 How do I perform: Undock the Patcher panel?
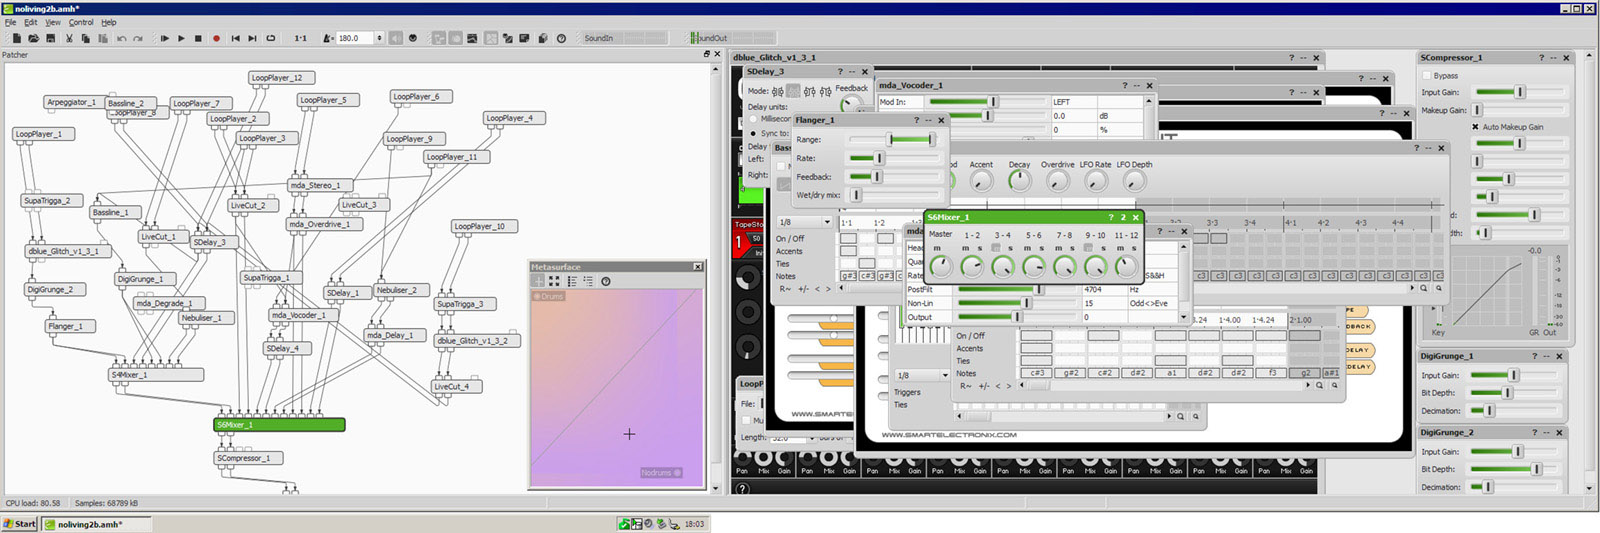pos(707,55)
